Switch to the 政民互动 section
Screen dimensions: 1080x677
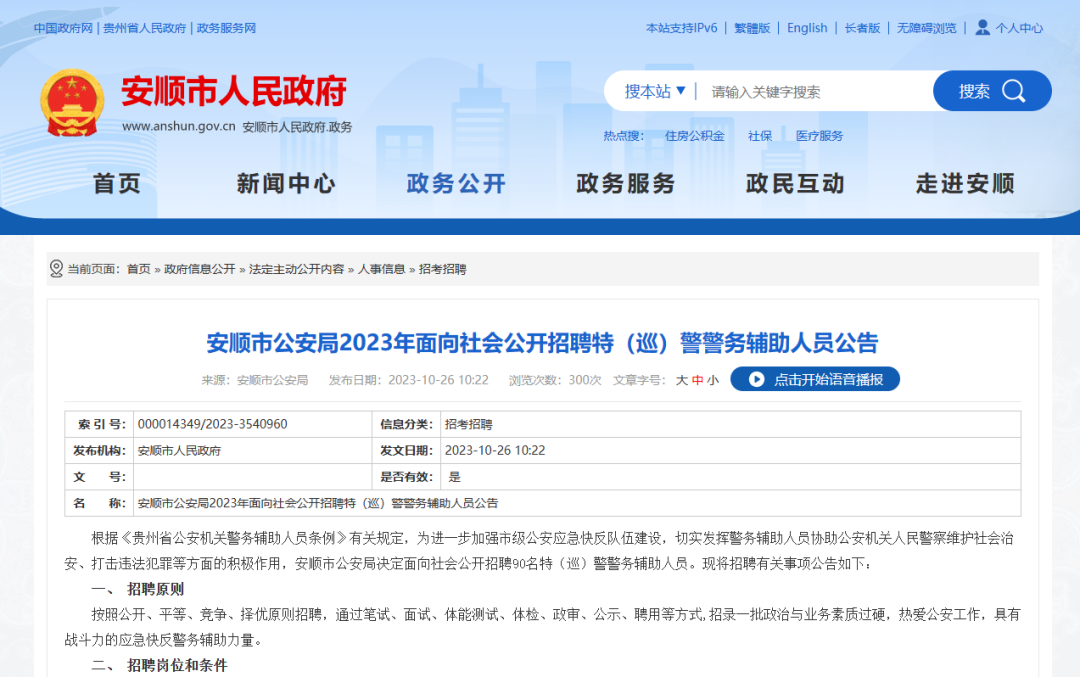[x=794, y=183]
